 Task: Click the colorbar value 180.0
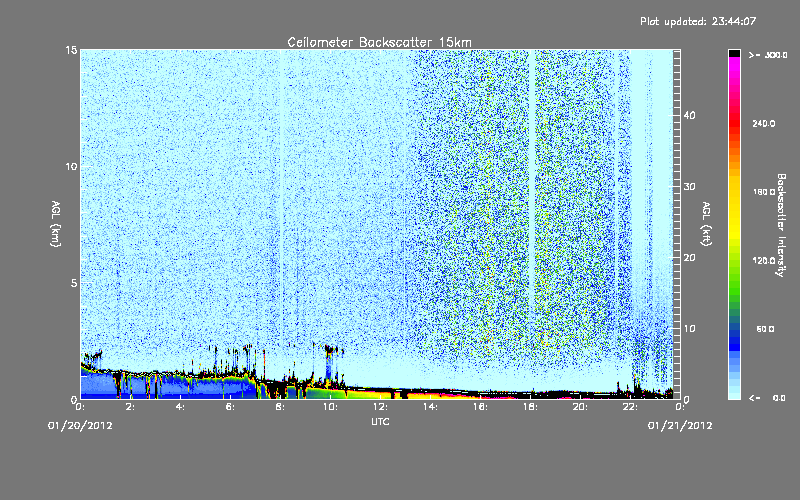[764, 192]
